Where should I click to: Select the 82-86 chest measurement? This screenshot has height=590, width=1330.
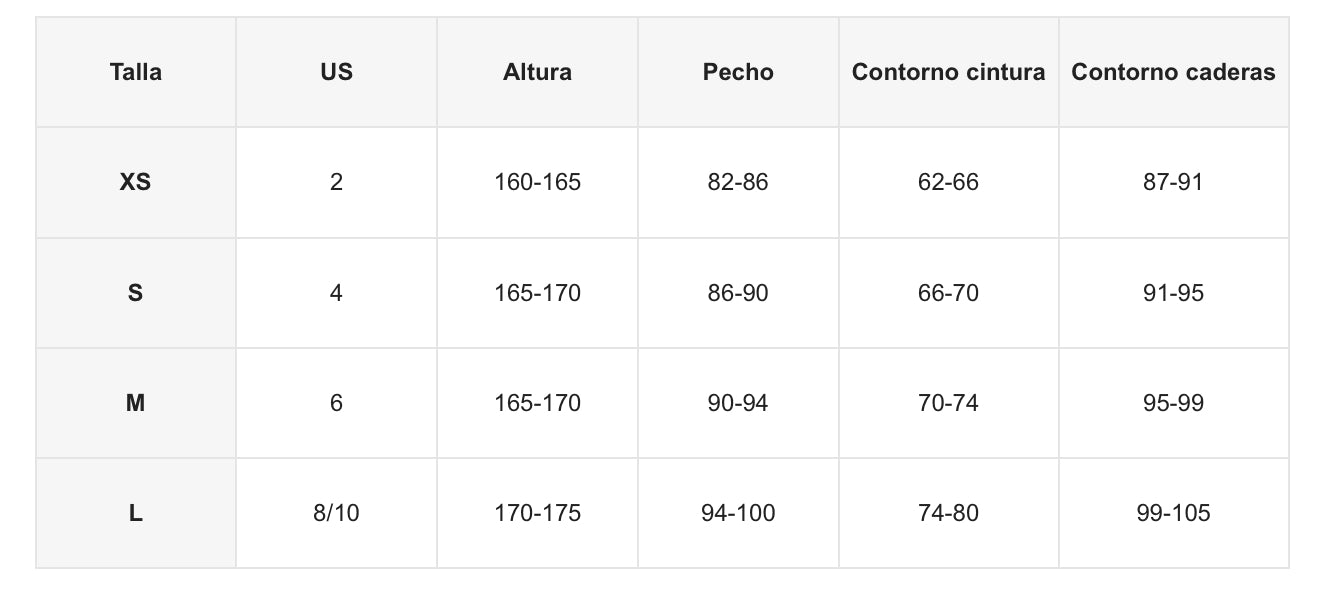738,182
